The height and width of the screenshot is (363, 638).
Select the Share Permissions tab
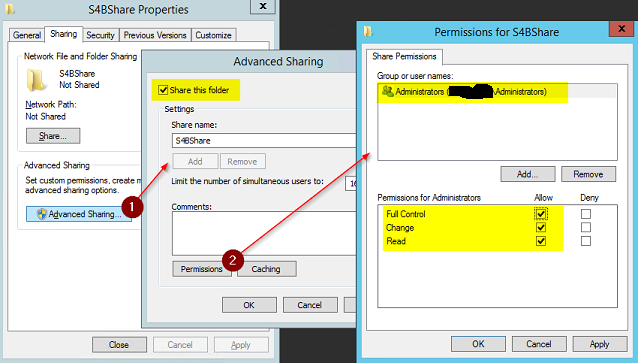404,56
